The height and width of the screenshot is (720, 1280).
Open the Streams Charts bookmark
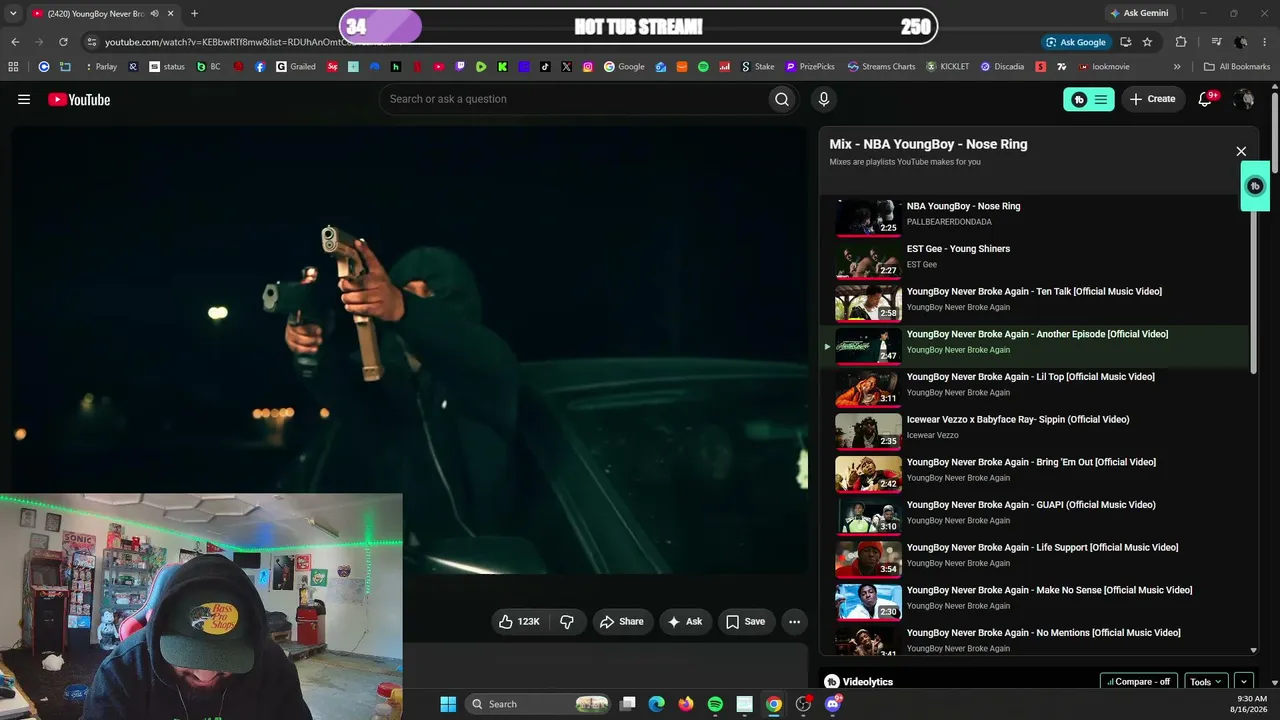(x=882, y=67)
